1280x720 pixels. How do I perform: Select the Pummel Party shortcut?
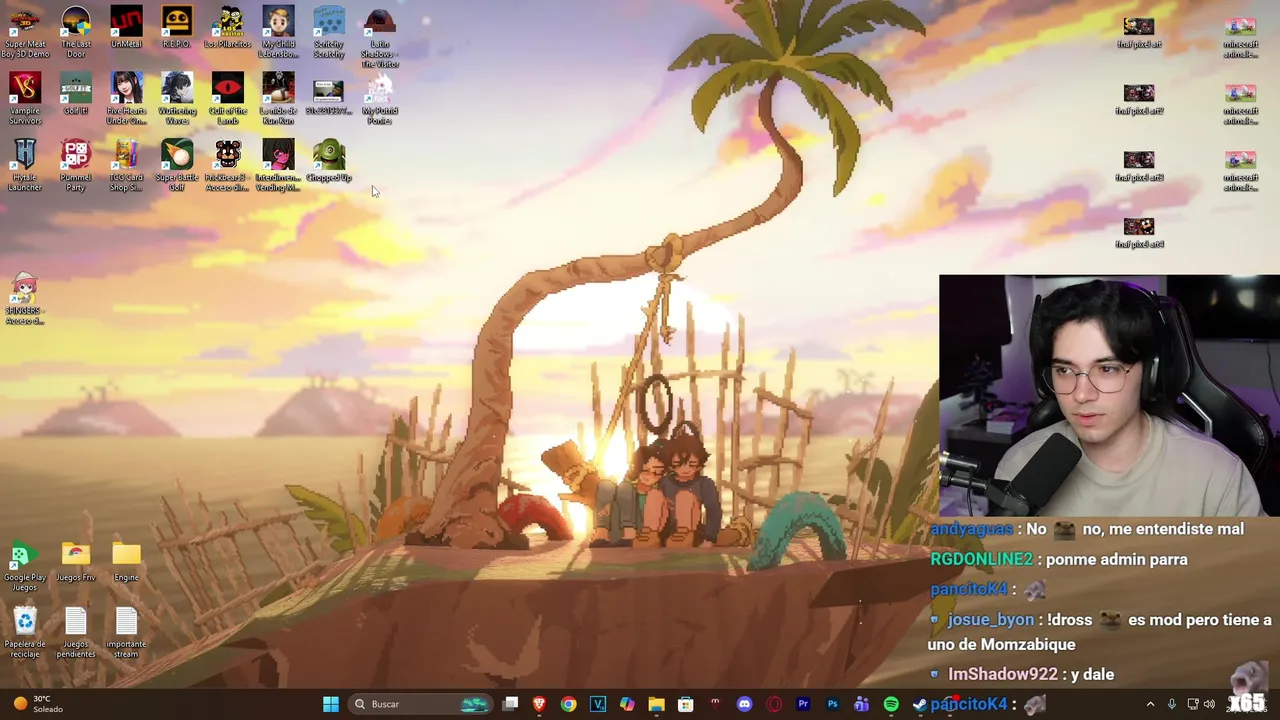[76, 166]
